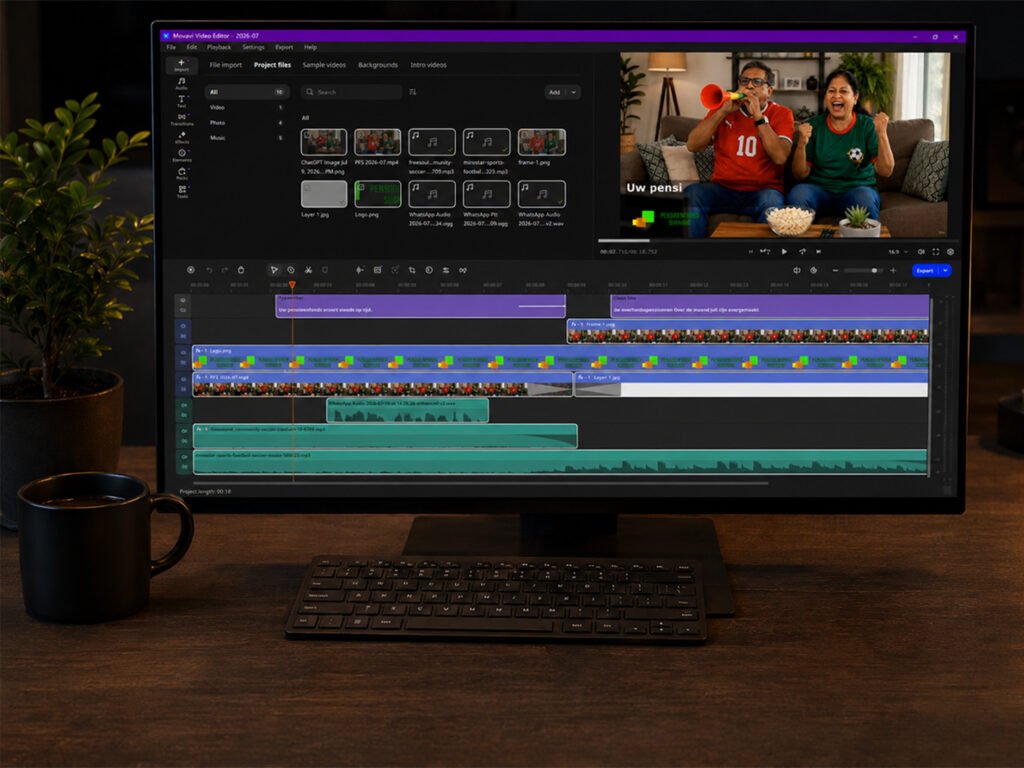Switch to the Sample videos tab
Screen dimensions: 1024x768
pyautogui.click(x=324, y=65)
